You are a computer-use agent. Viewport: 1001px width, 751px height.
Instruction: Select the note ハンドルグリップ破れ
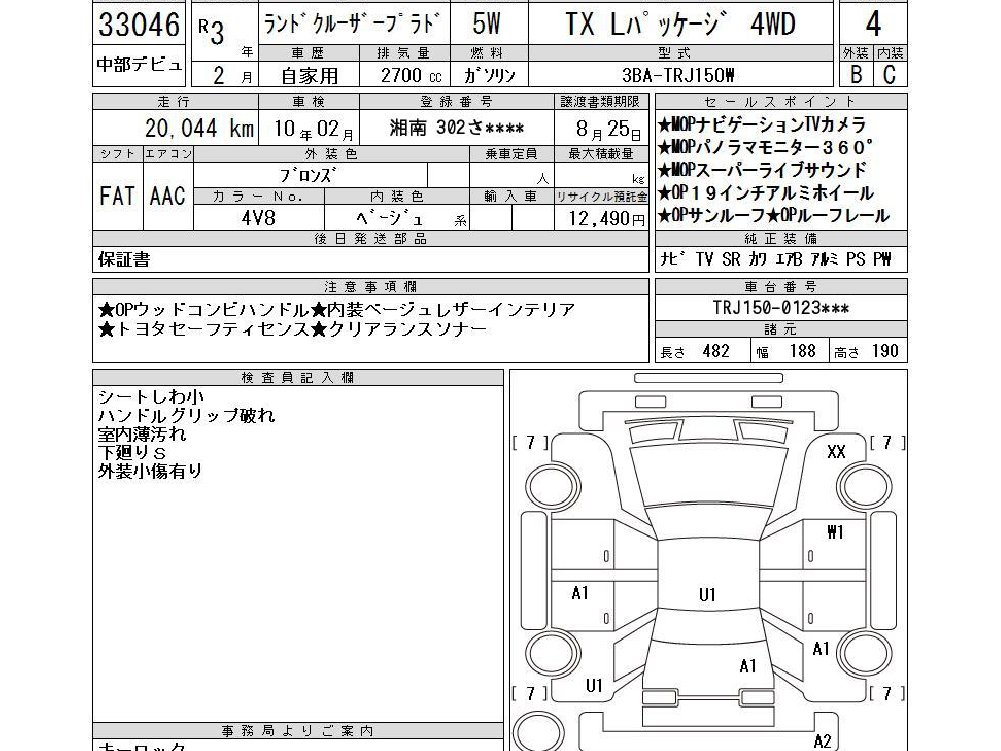click(x=186, y=416)
